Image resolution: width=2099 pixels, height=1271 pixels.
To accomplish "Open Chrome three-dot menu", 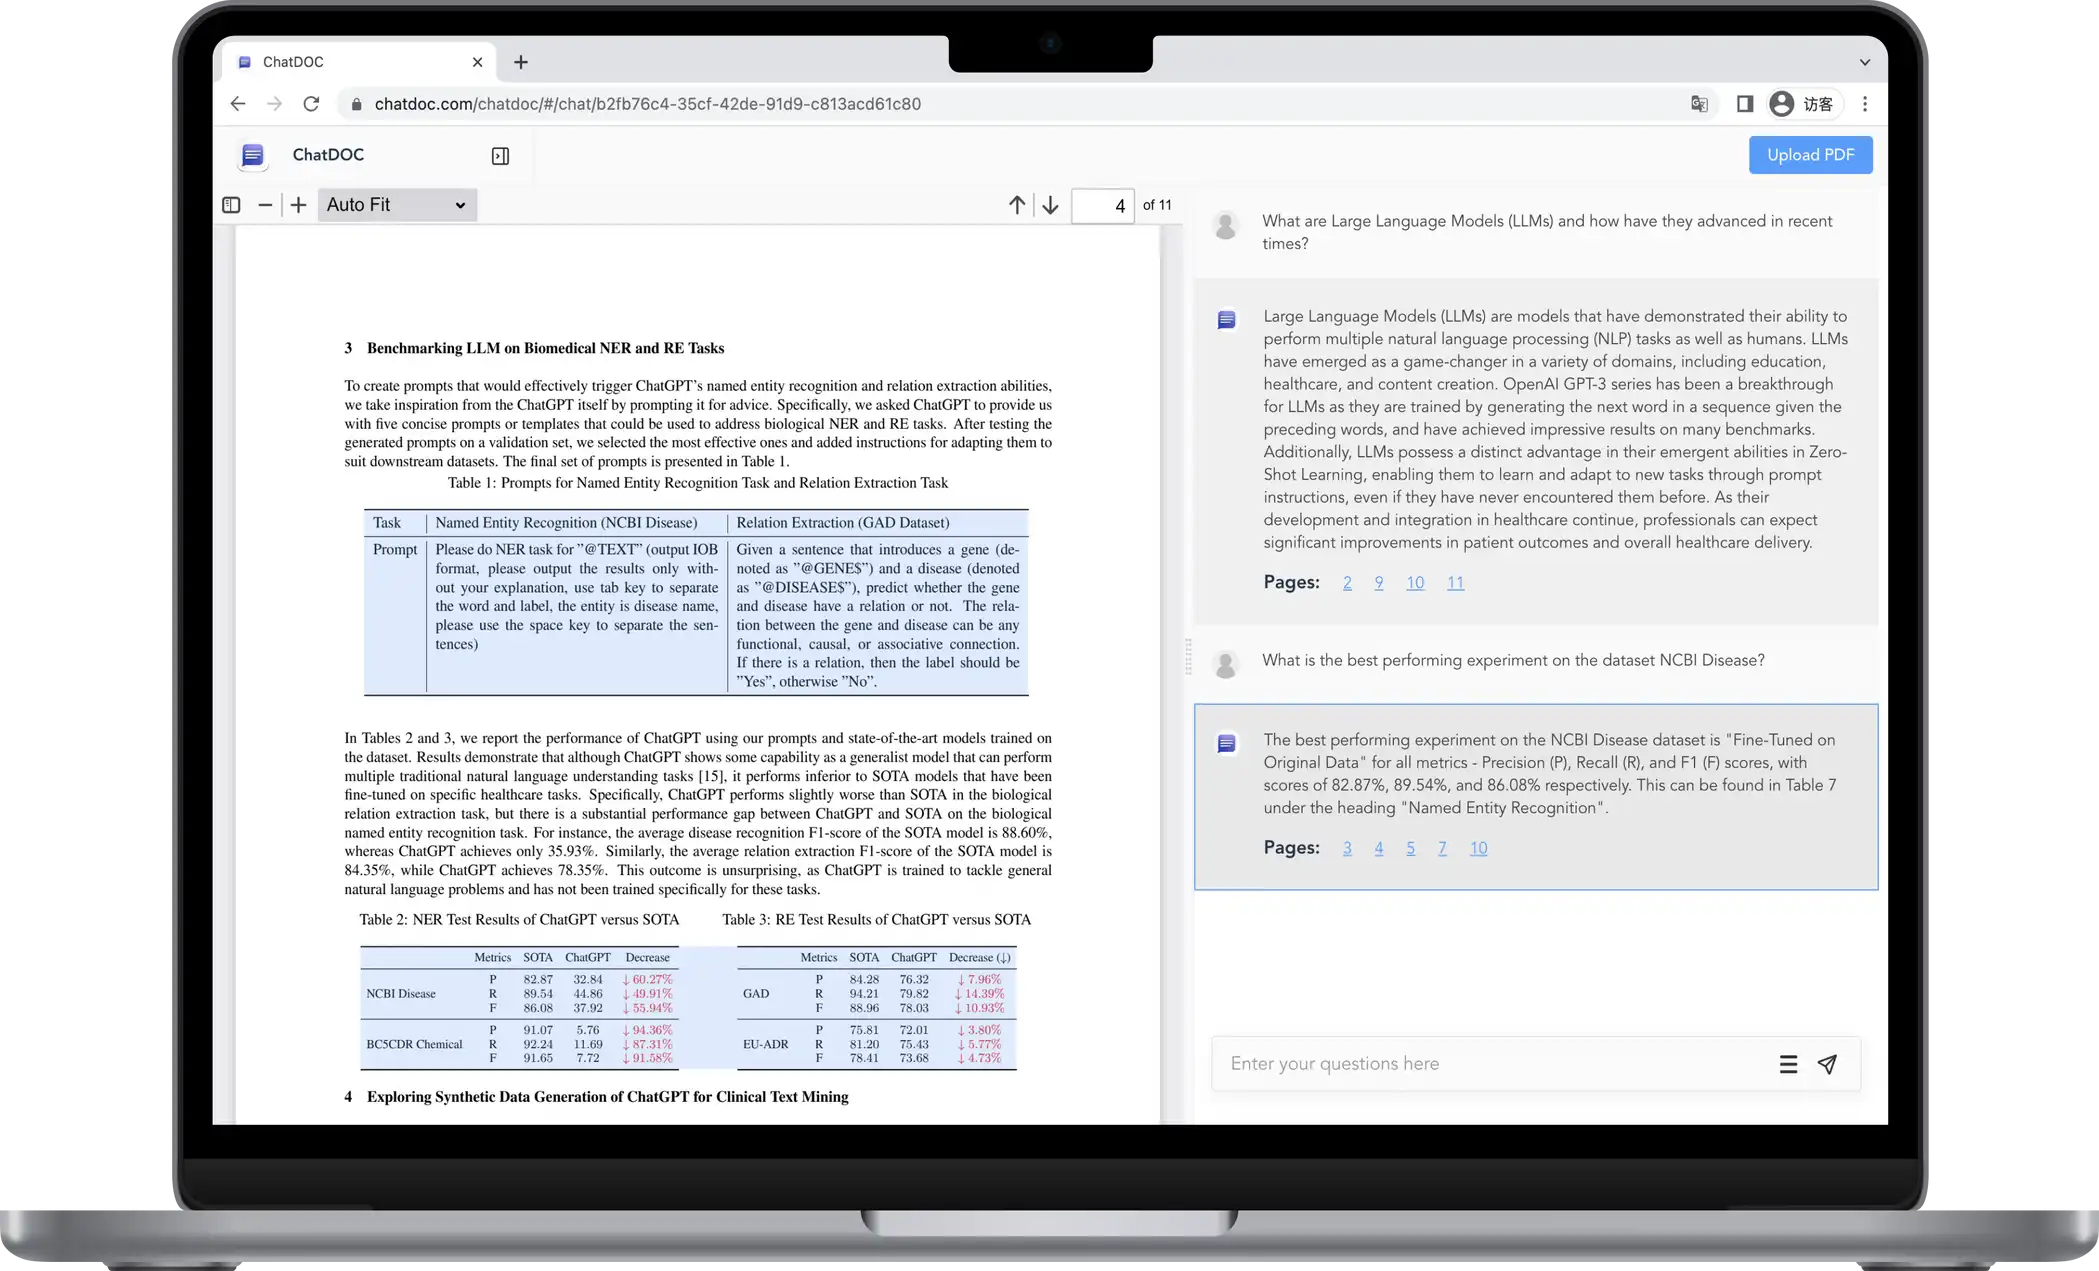I will (x=1865, y=104).
